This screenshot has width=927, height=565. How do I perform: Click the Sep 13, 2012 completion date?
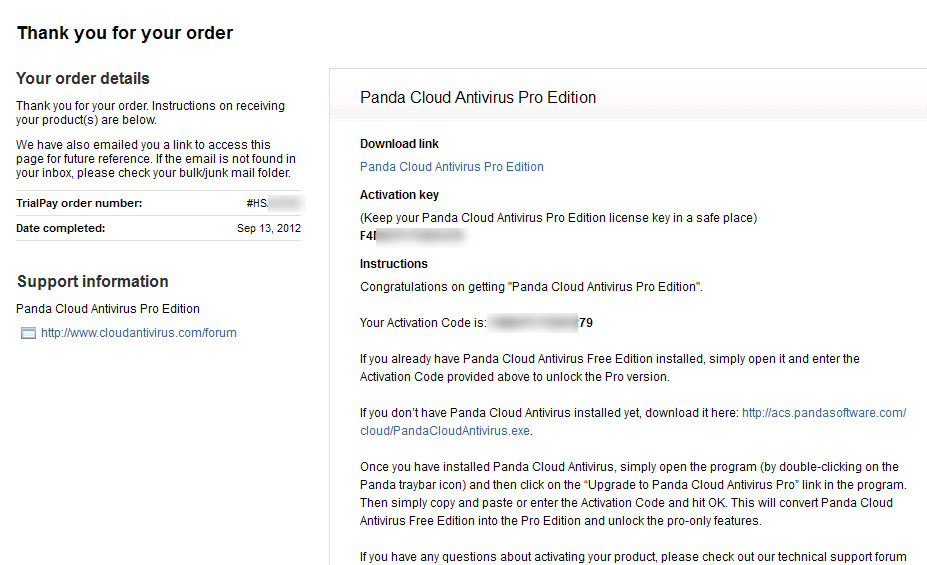[x=269, y=228]
